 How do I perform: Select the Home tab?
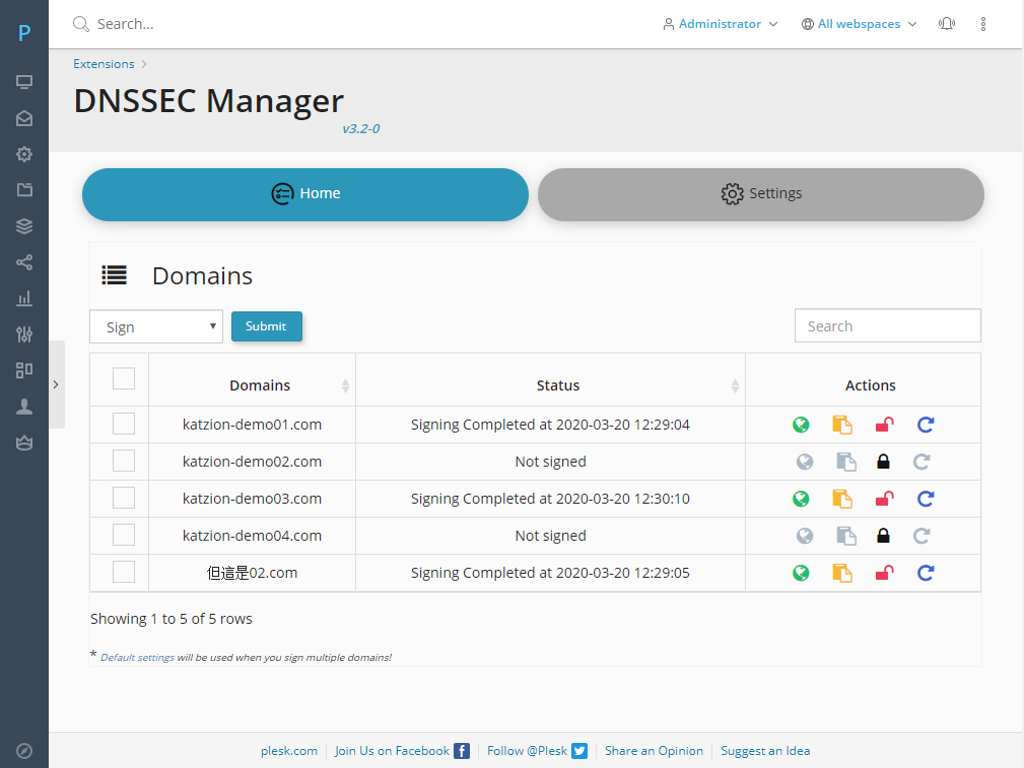point(305,194)
